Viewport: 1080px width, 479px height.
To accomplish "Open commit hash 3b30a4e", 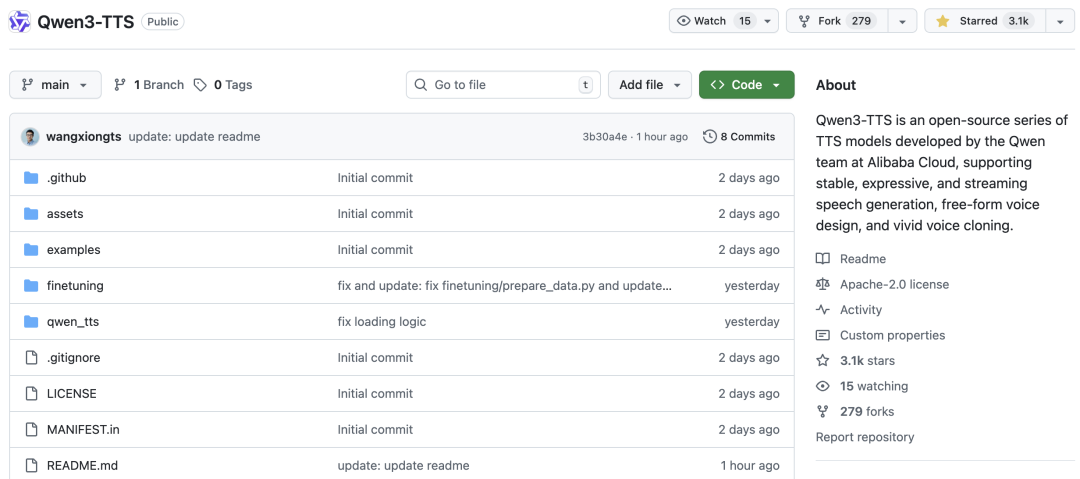I will pyautogui.click(x=605, y=136).
